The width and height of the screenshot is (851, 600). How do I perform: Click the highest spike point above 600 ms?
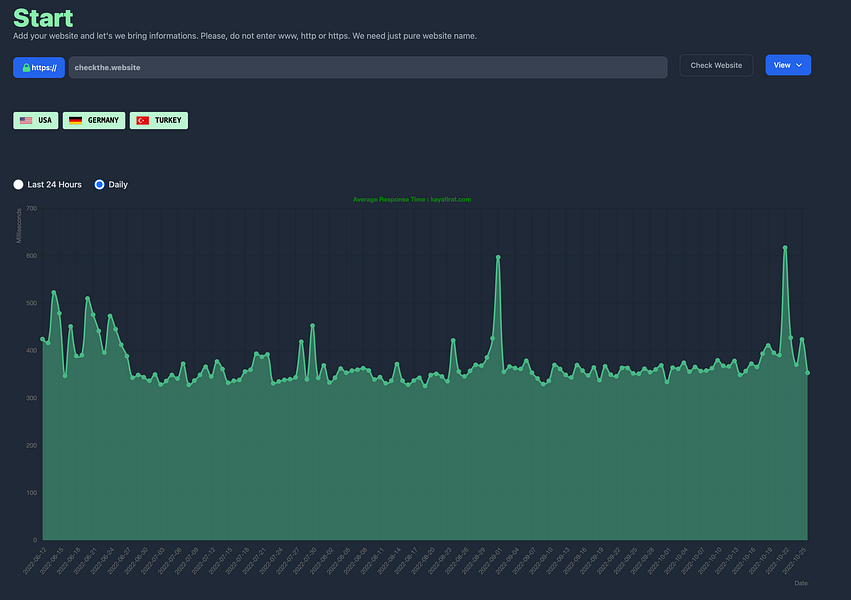click(785, 248)
